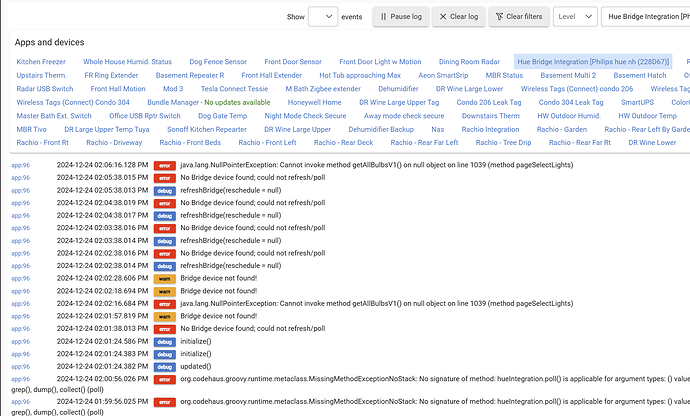
Task: Select Nas filter
Action: coord(437,130)
